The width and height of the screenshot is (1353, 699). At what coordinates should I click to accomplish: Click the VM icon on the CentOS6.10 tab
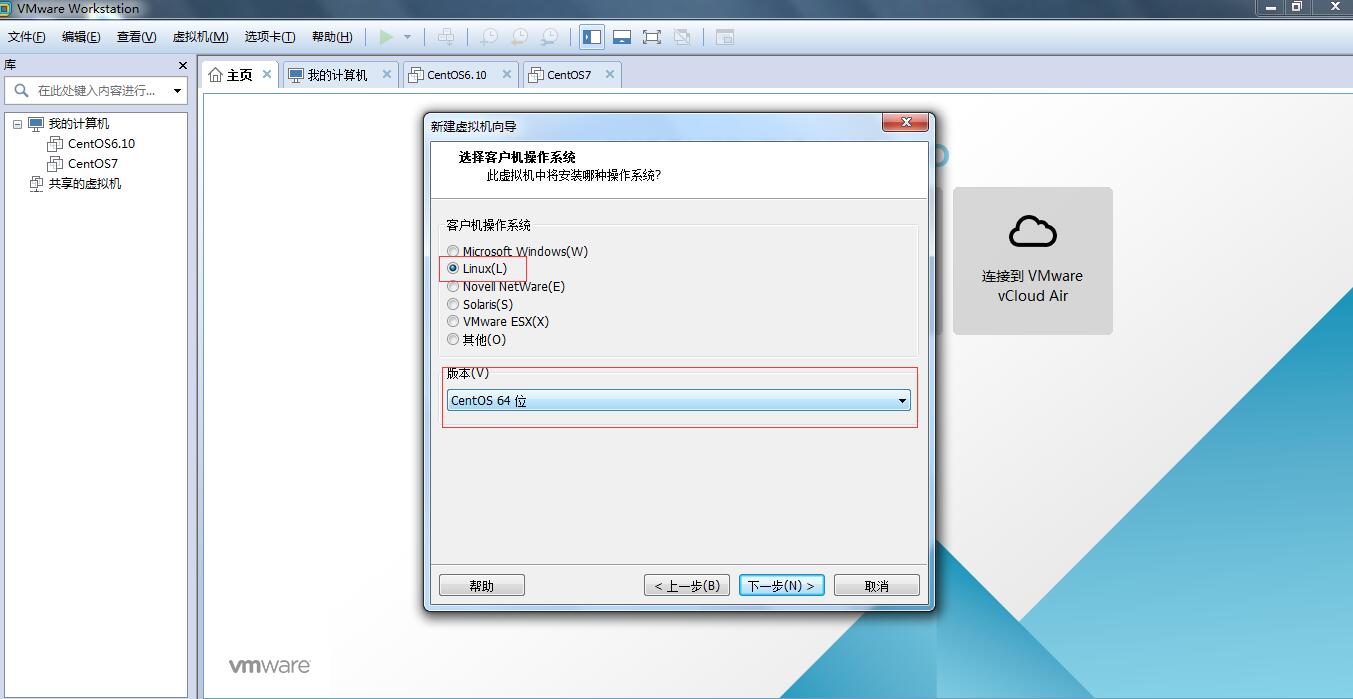coord(416,75)
